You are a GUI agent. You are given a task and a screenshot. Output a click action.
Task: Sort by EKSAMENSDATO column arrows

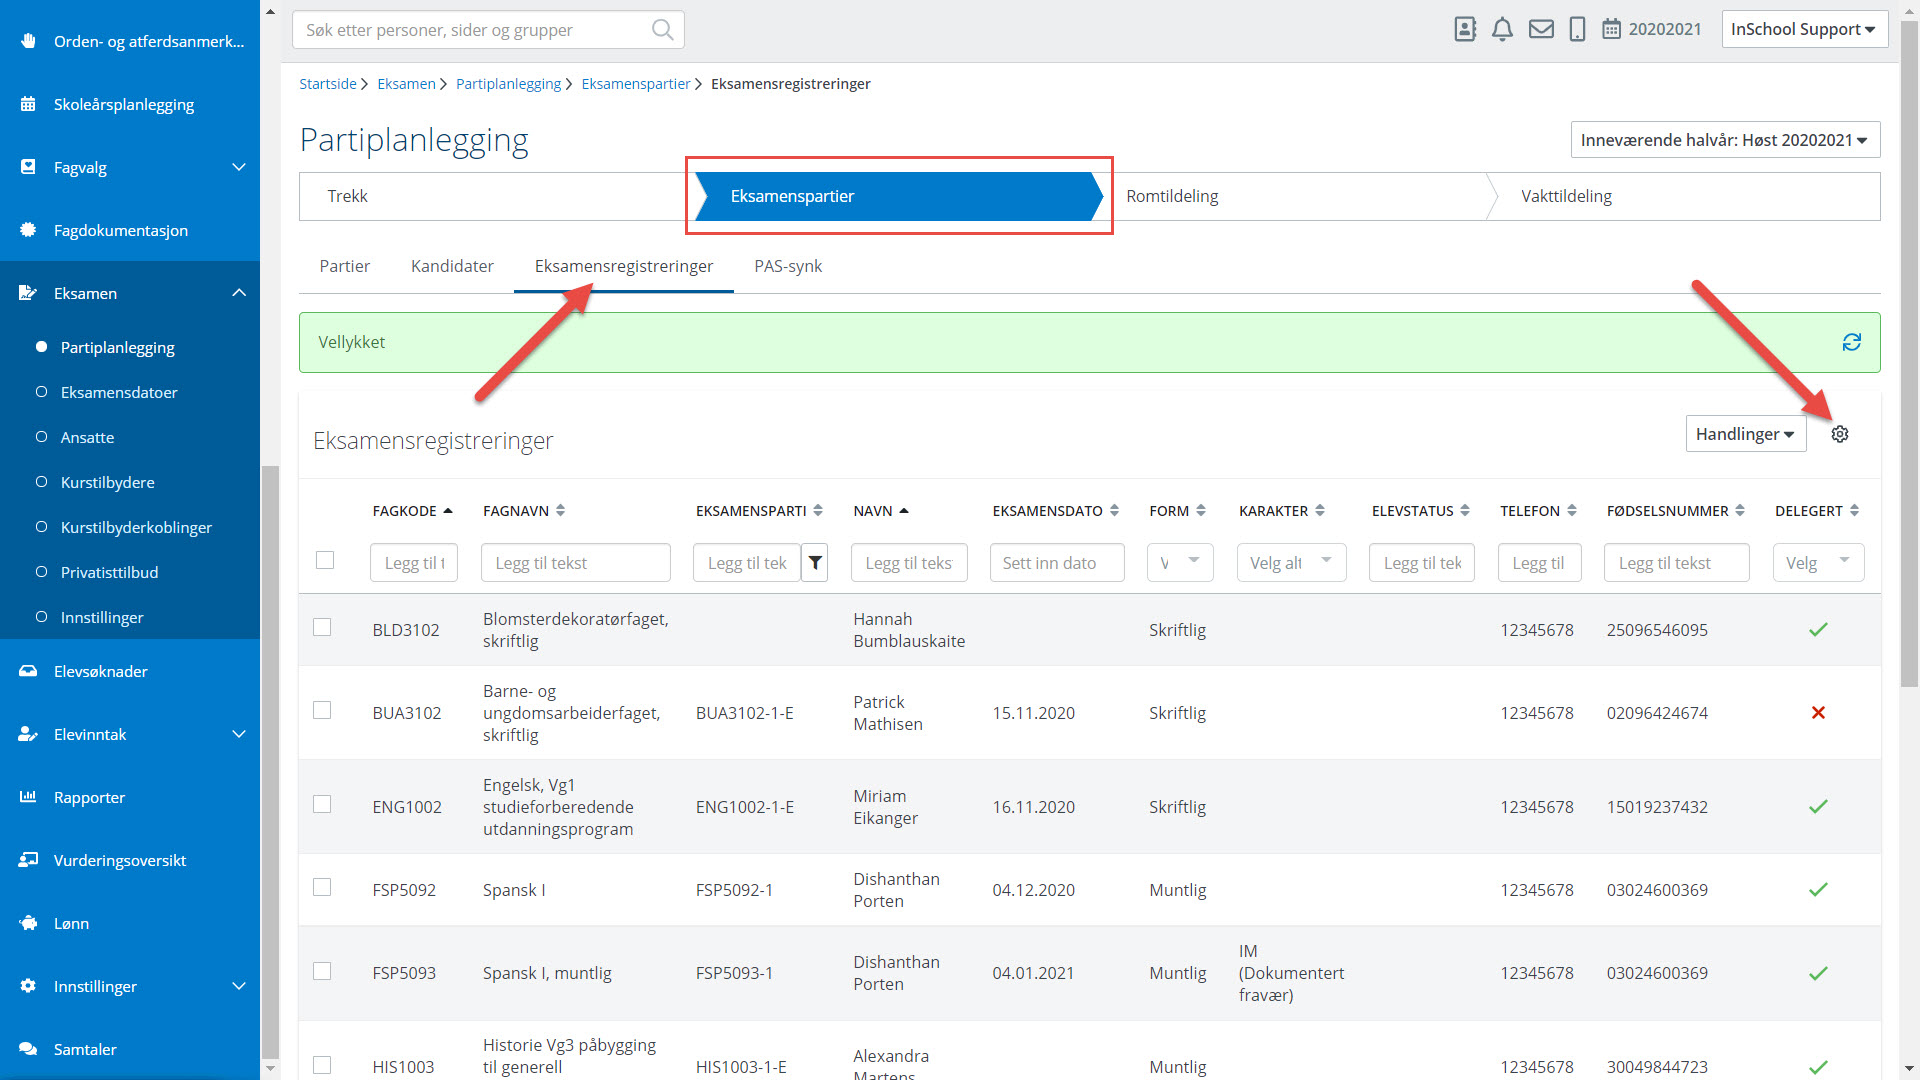(1114, 511)
